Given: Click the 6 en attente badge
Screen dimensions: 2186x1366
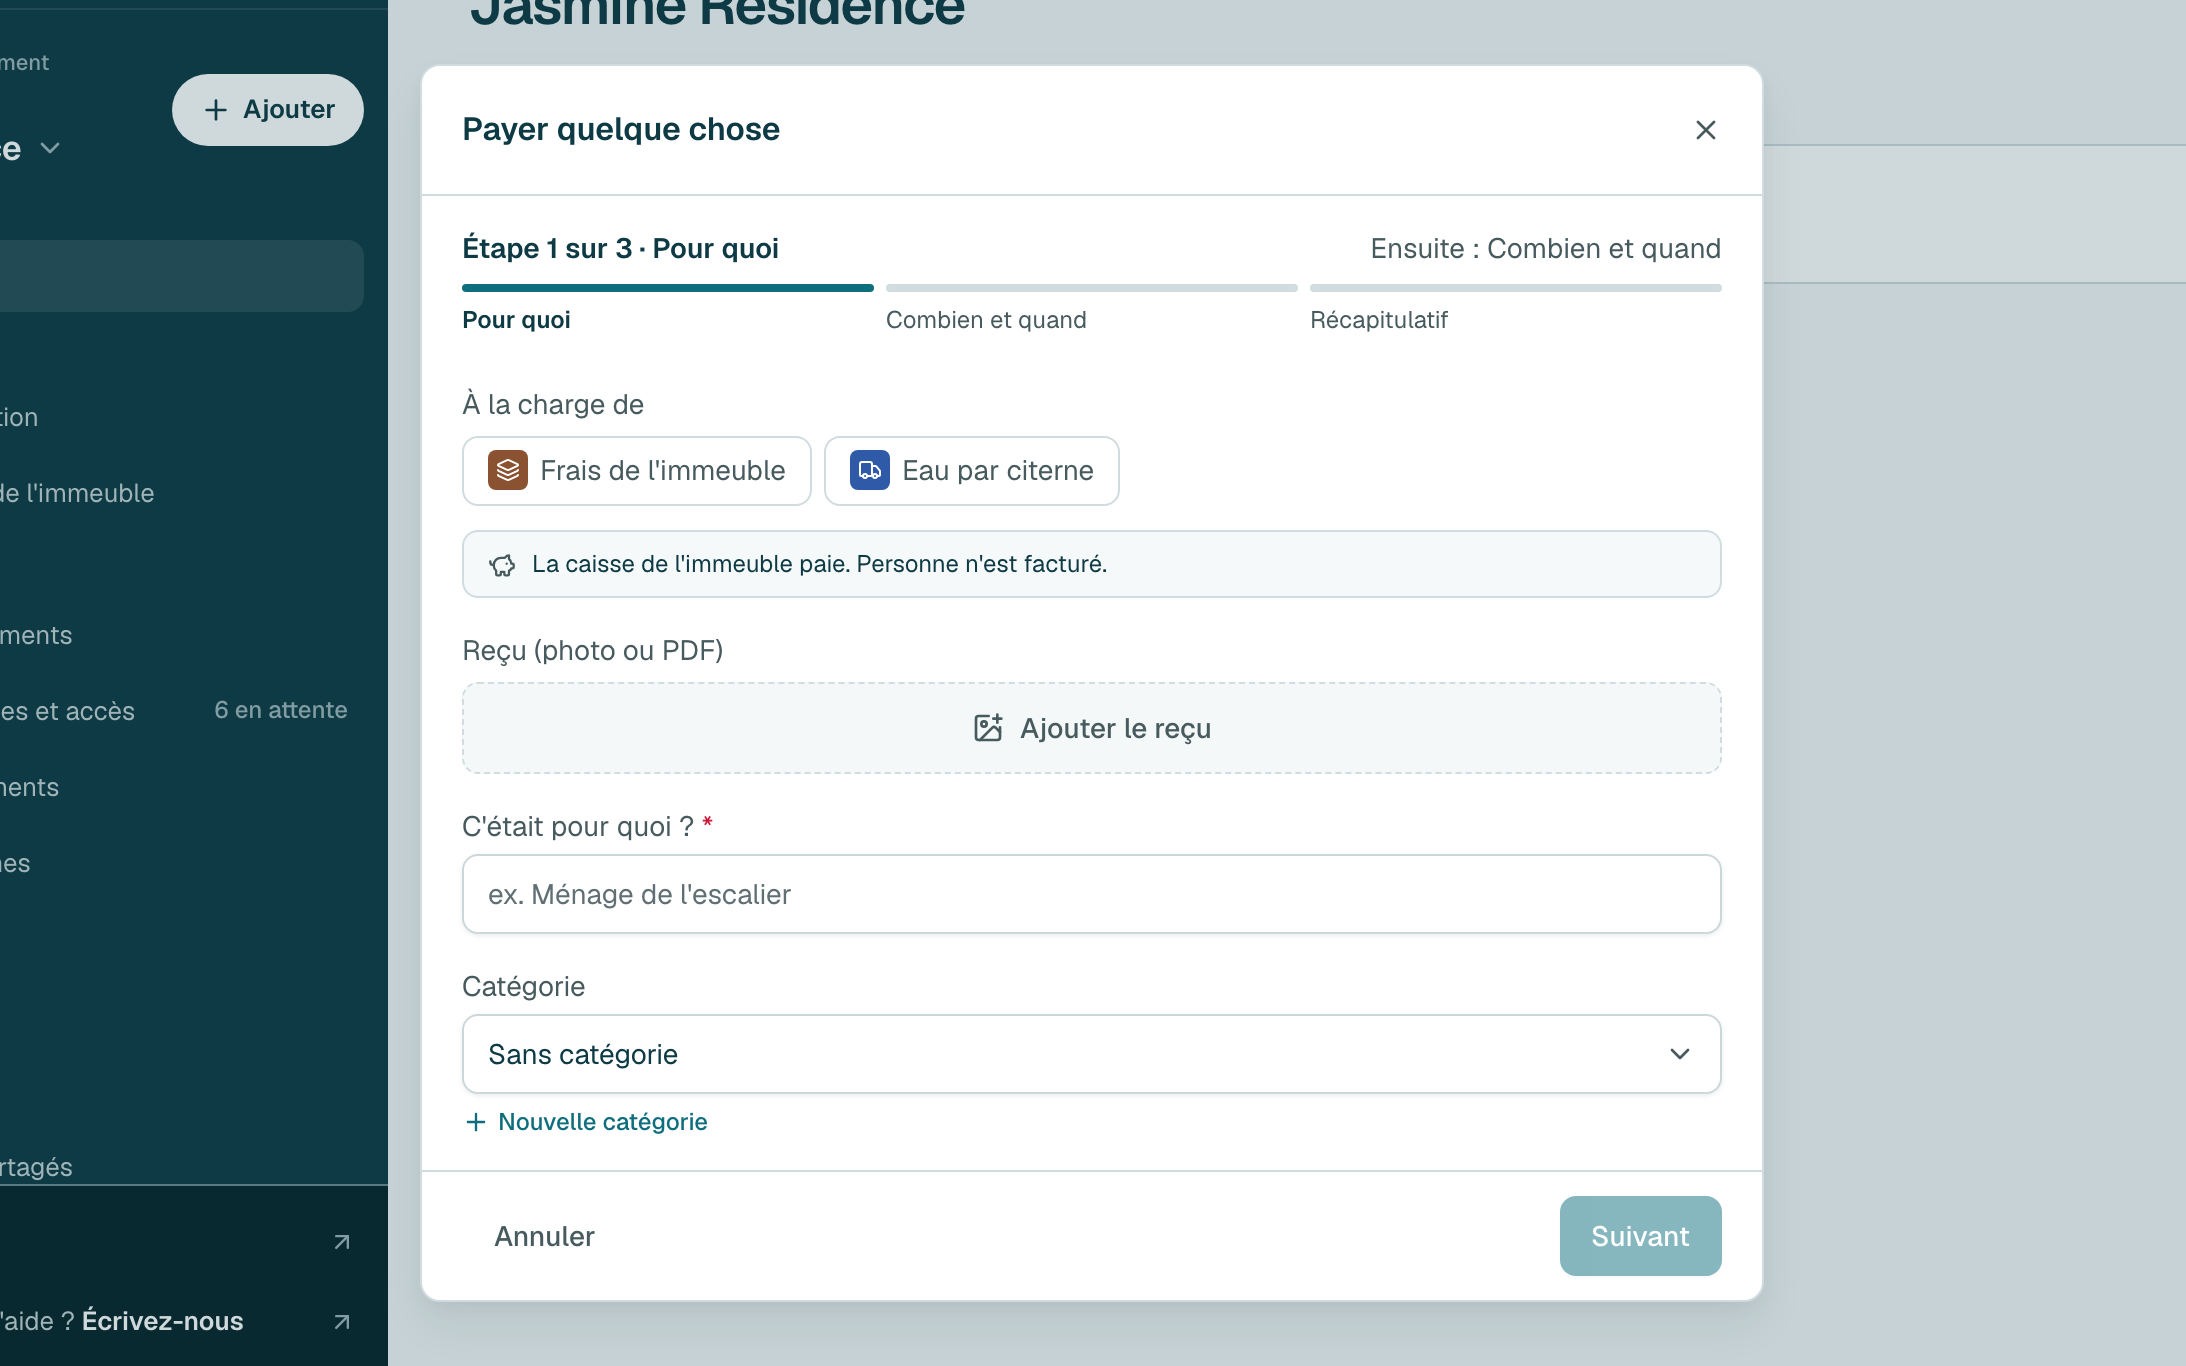Looking at the screenshot, I should click(281, 710).
